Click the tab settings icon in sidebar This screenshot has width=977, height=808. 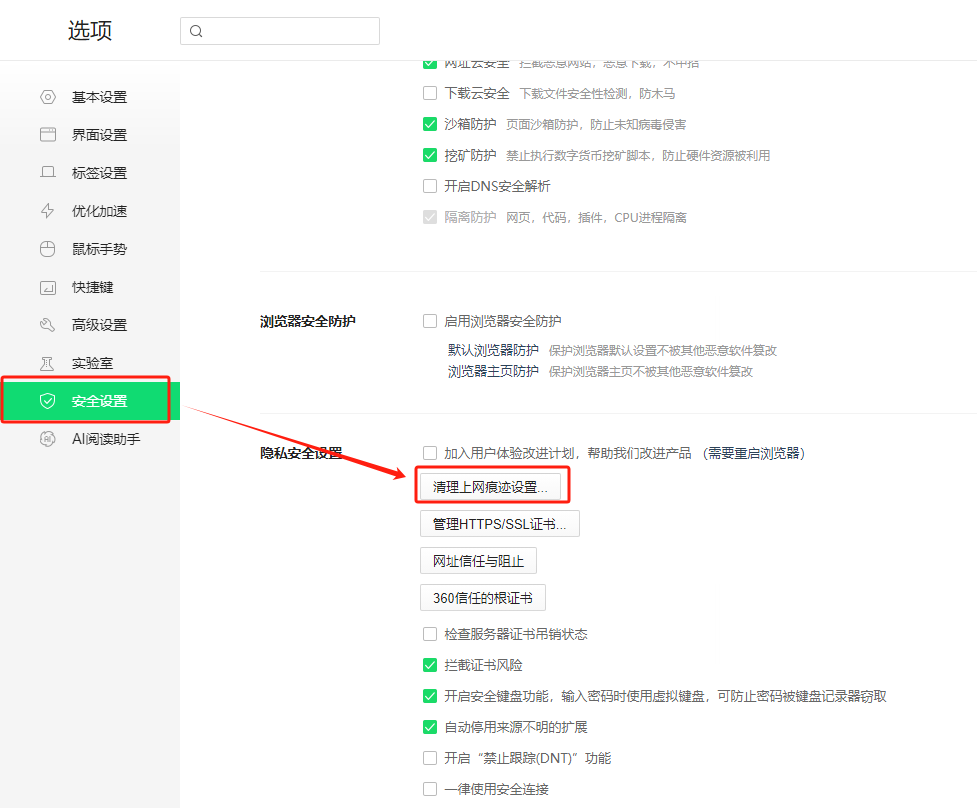tap(47, 173)
